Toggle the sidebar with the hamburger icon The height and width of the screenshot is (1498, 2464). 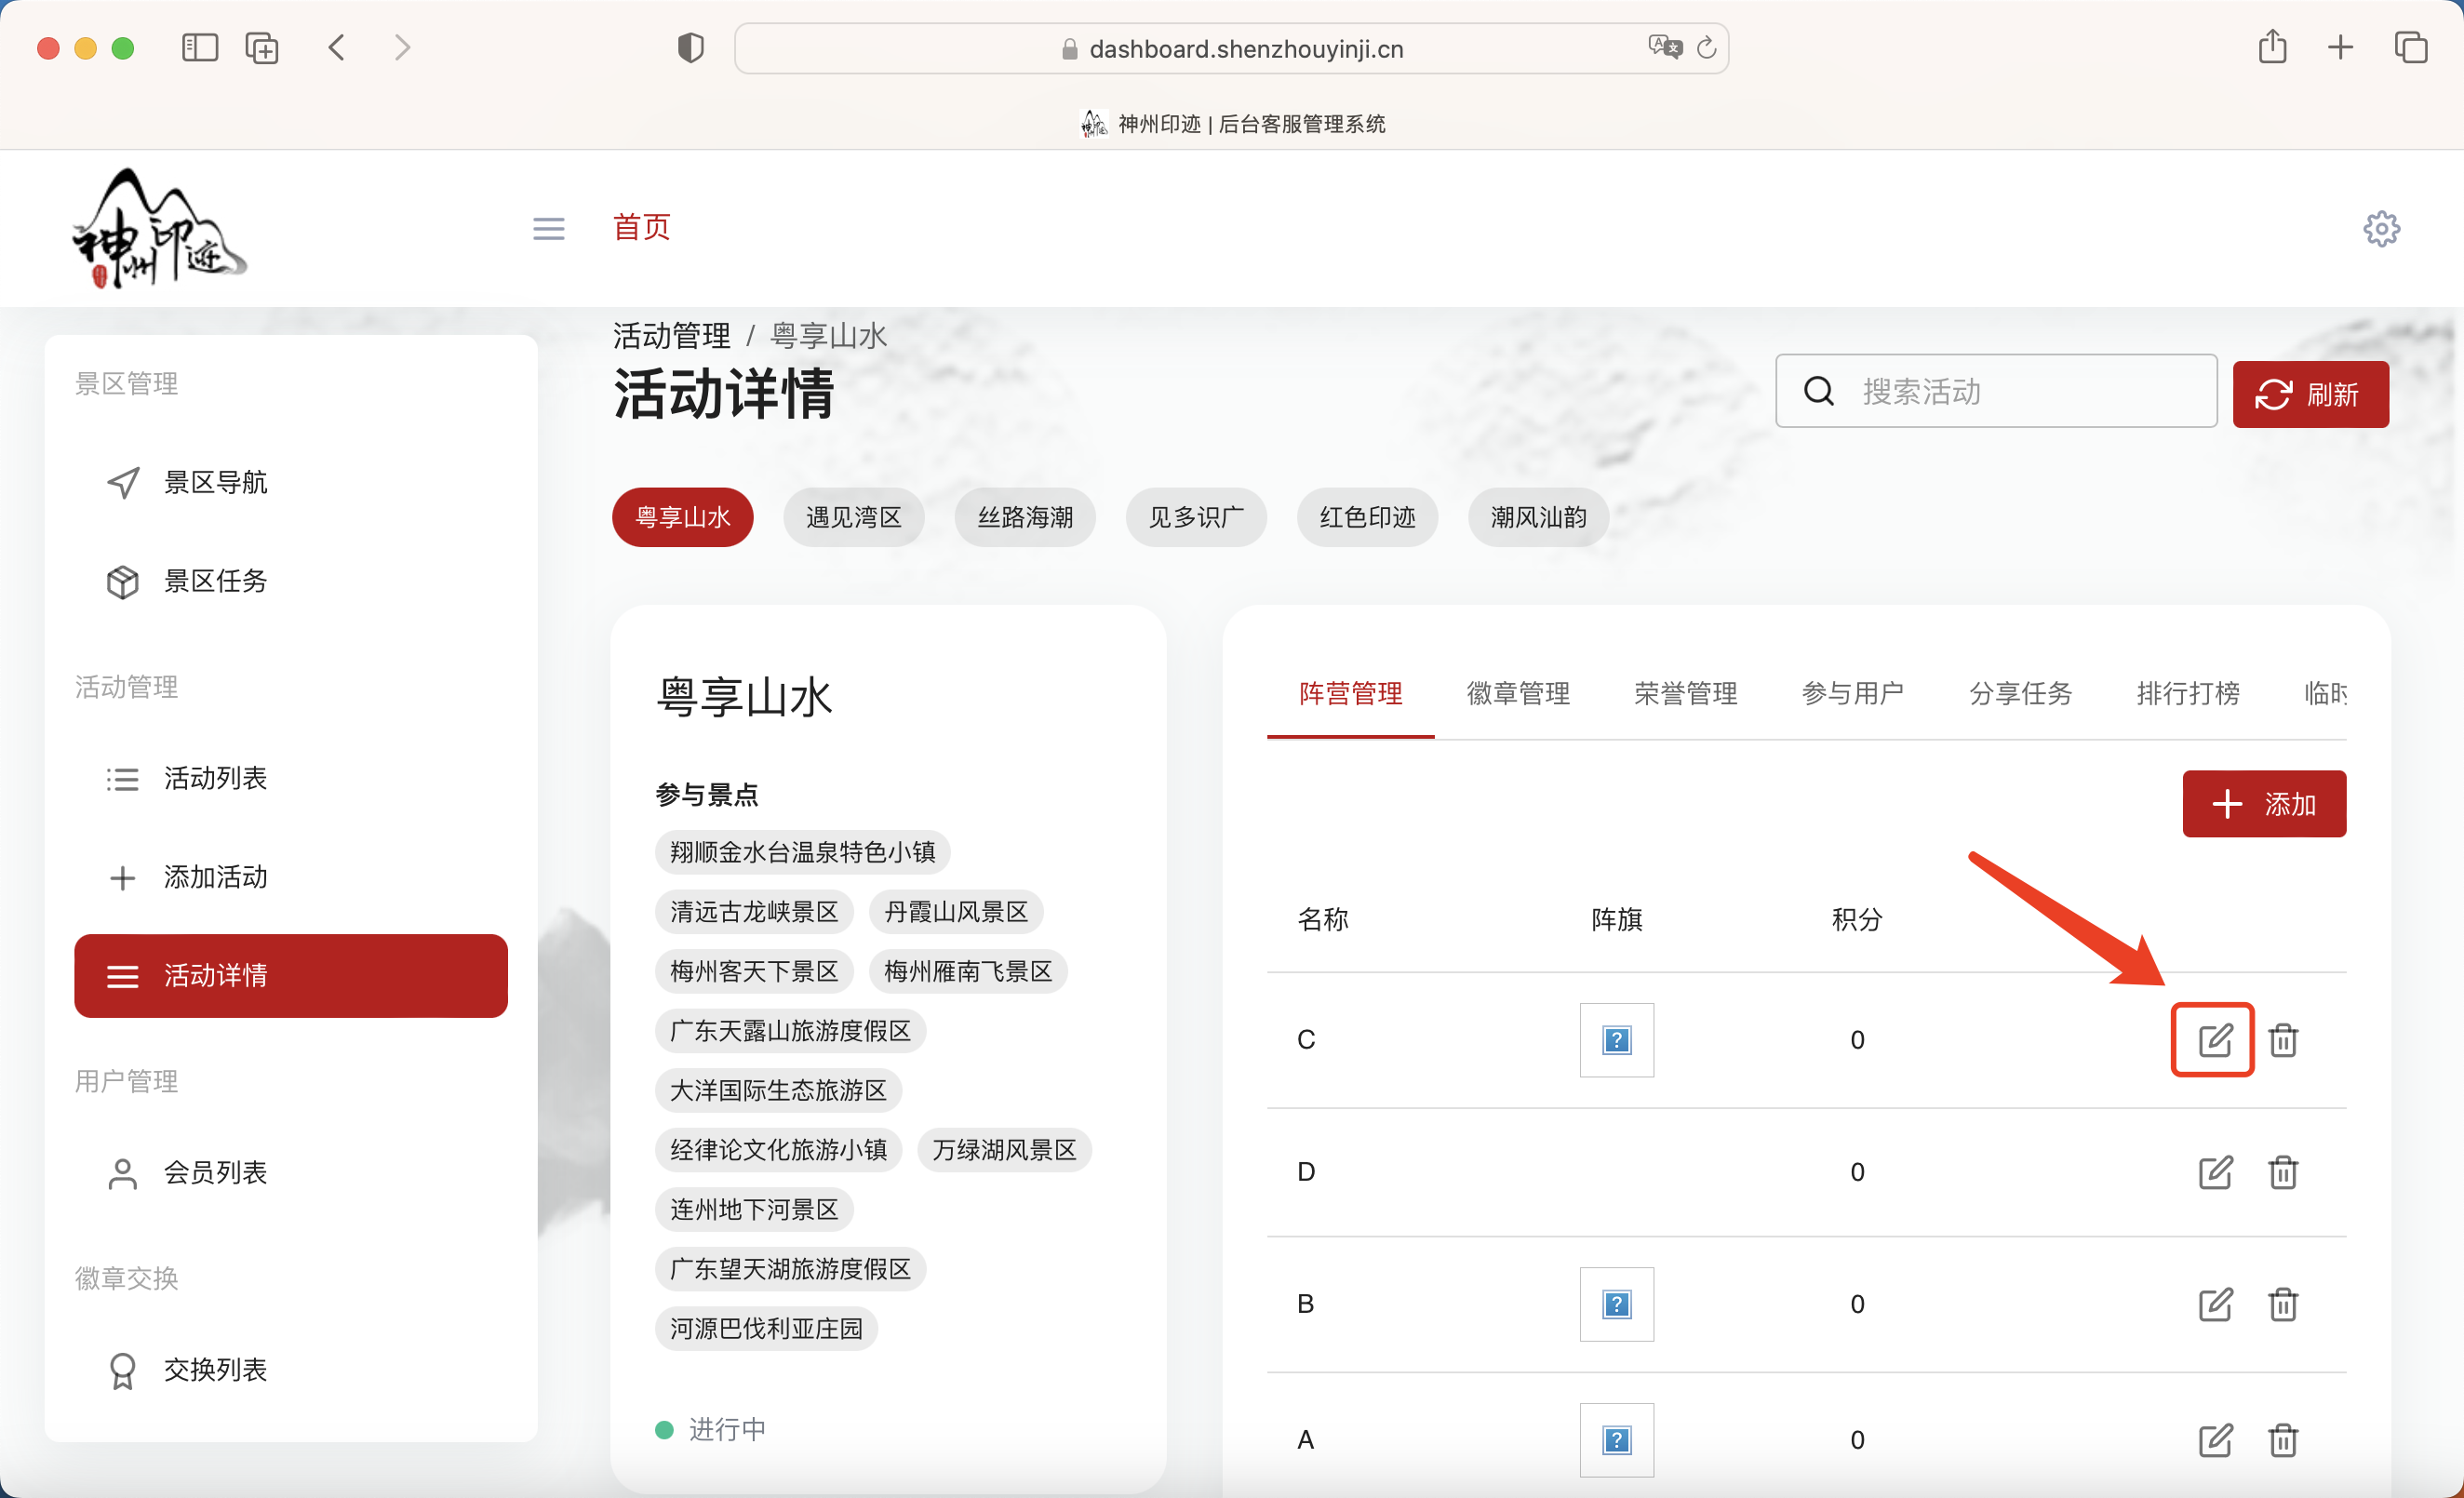click(548, 228)
